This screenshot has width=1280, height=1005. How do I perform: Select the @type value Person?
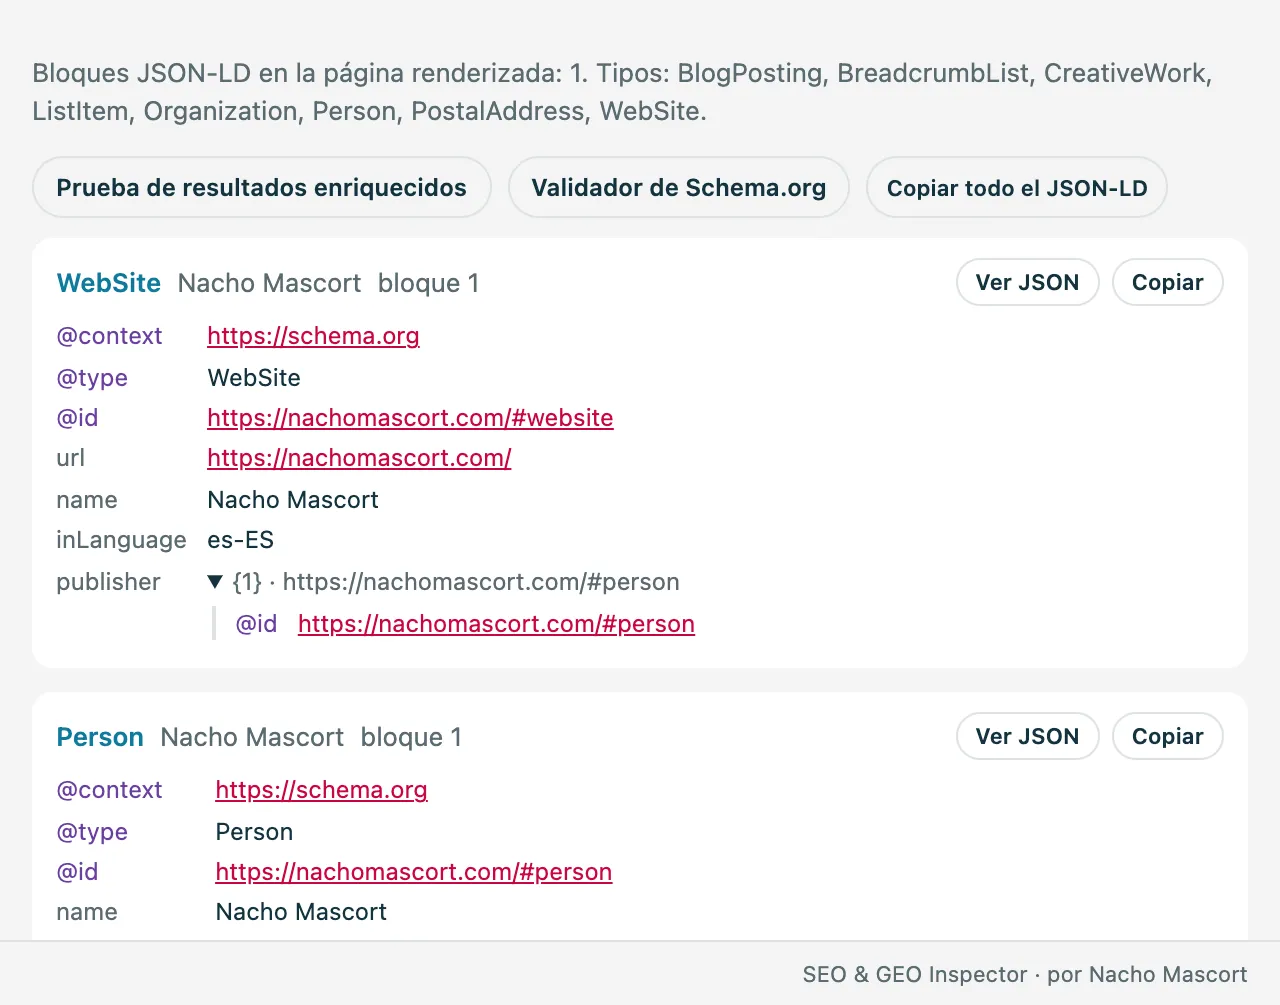(254, 832)
